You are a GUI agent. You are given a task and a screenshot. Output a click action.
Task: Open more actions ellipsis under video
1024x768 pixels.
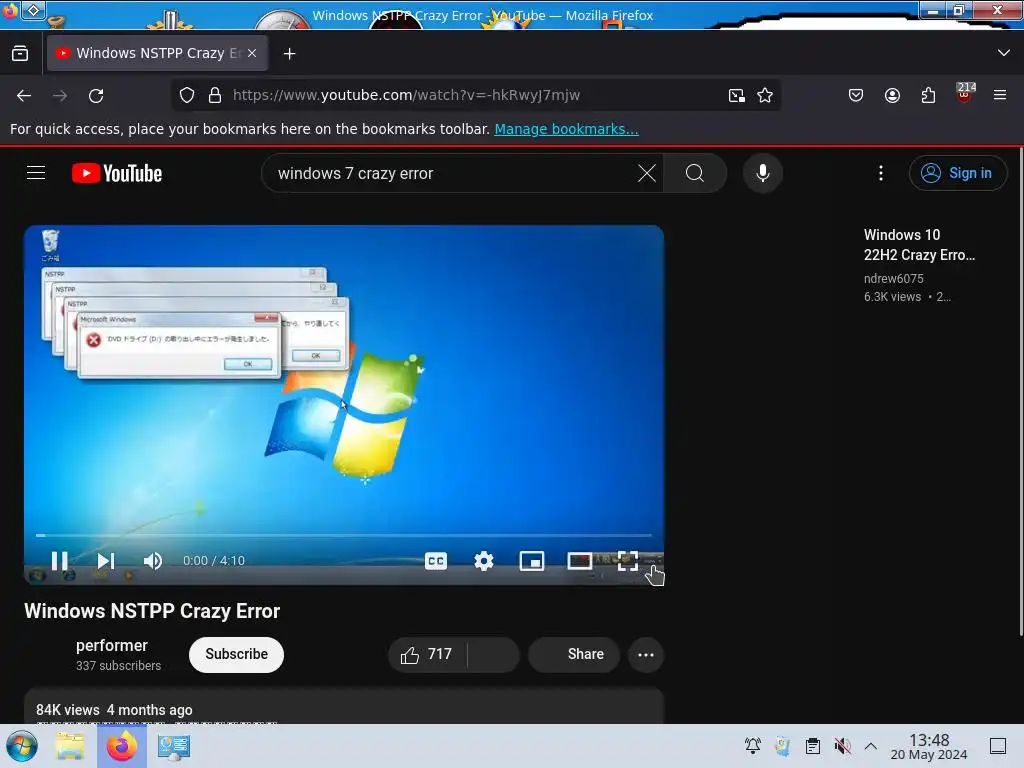click(x=646, y=654)
